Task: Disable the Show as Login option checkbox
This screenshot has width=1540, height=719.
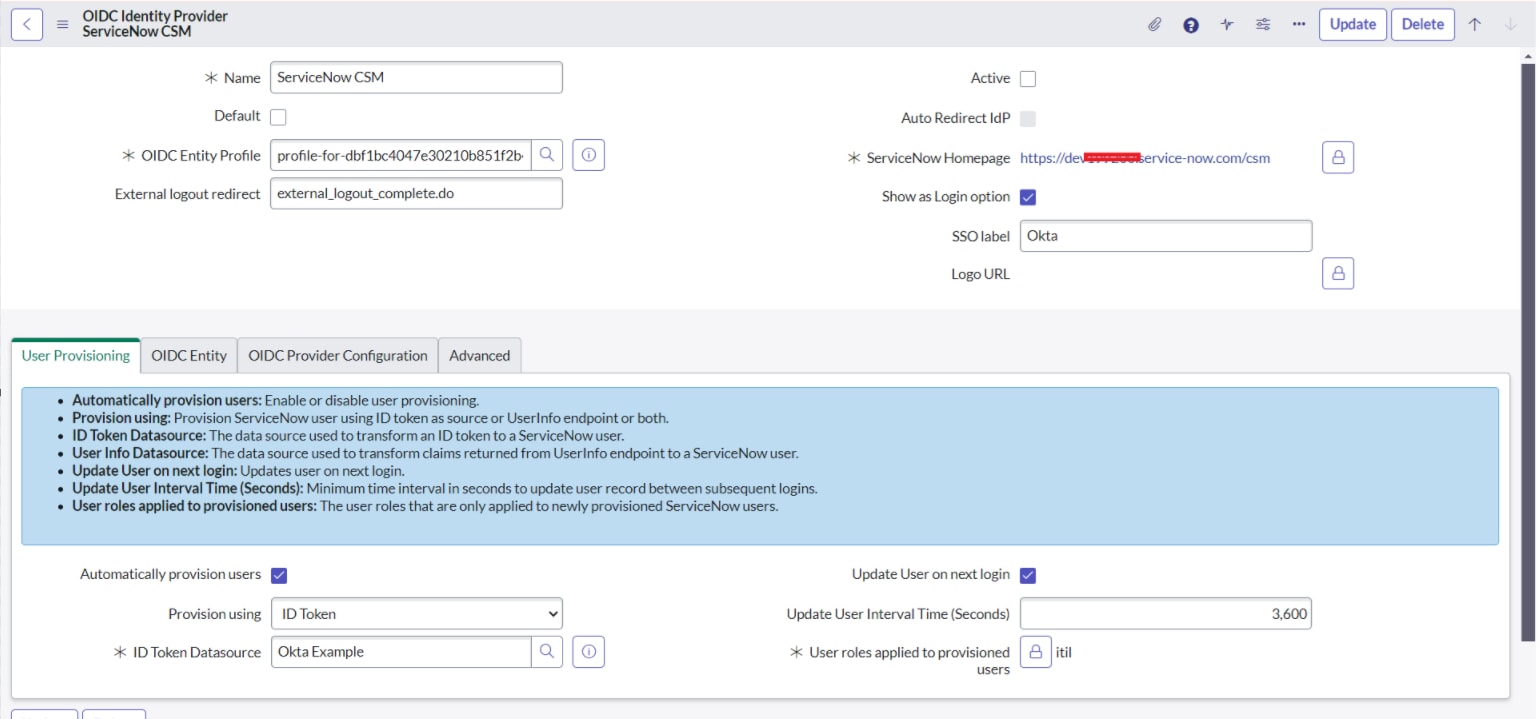Action: point(1029,197)
